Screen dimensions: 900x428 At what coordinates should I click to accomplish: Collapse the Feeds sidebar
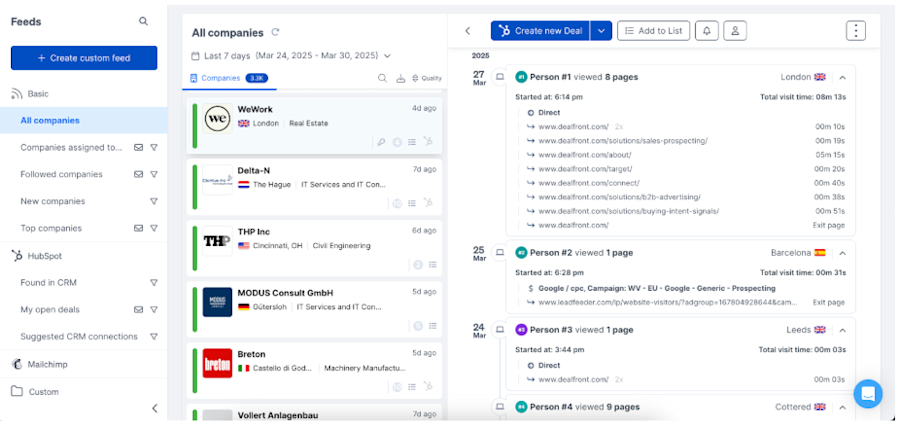pyautogui.click(x=154, y=408)
